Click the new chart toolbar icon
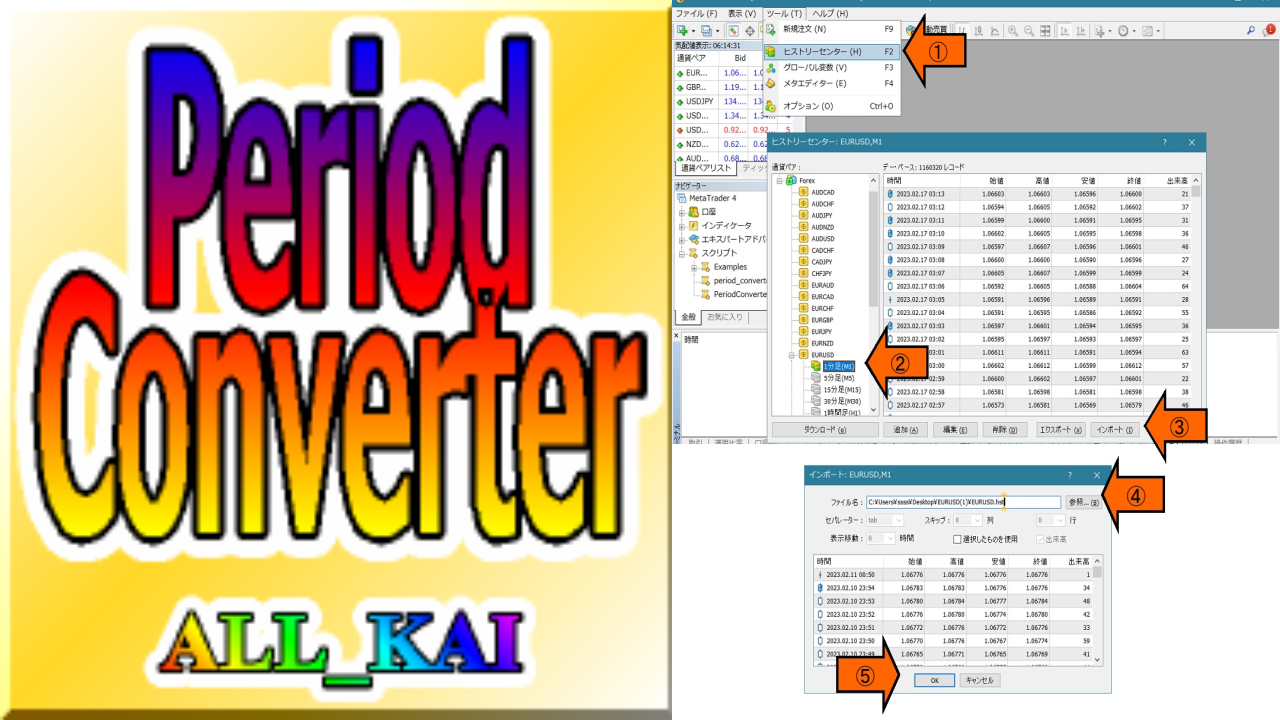 [x=683, y=31]
